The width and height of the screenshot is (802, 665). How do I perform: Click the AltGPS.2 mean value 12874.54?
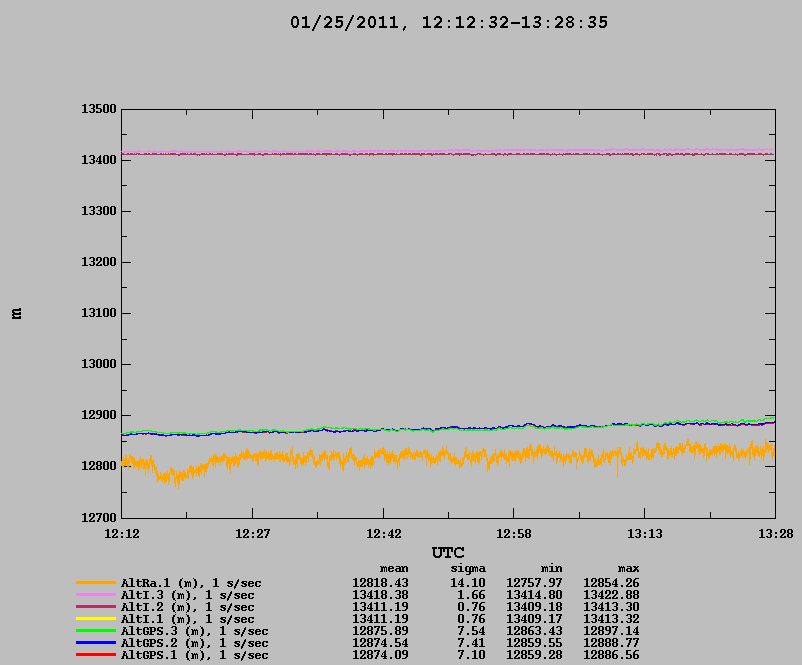coord(380,643)
